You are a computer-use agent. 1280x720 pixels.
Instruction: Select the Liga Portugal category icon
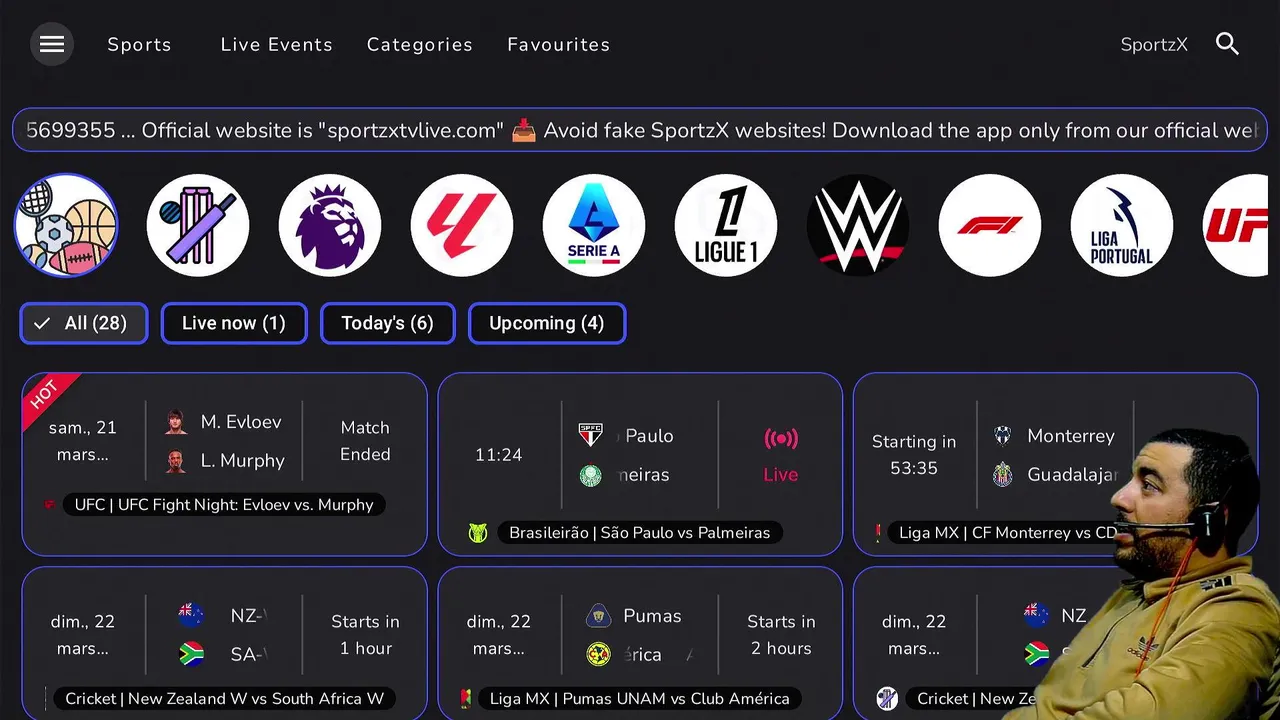click(1122, 226)
